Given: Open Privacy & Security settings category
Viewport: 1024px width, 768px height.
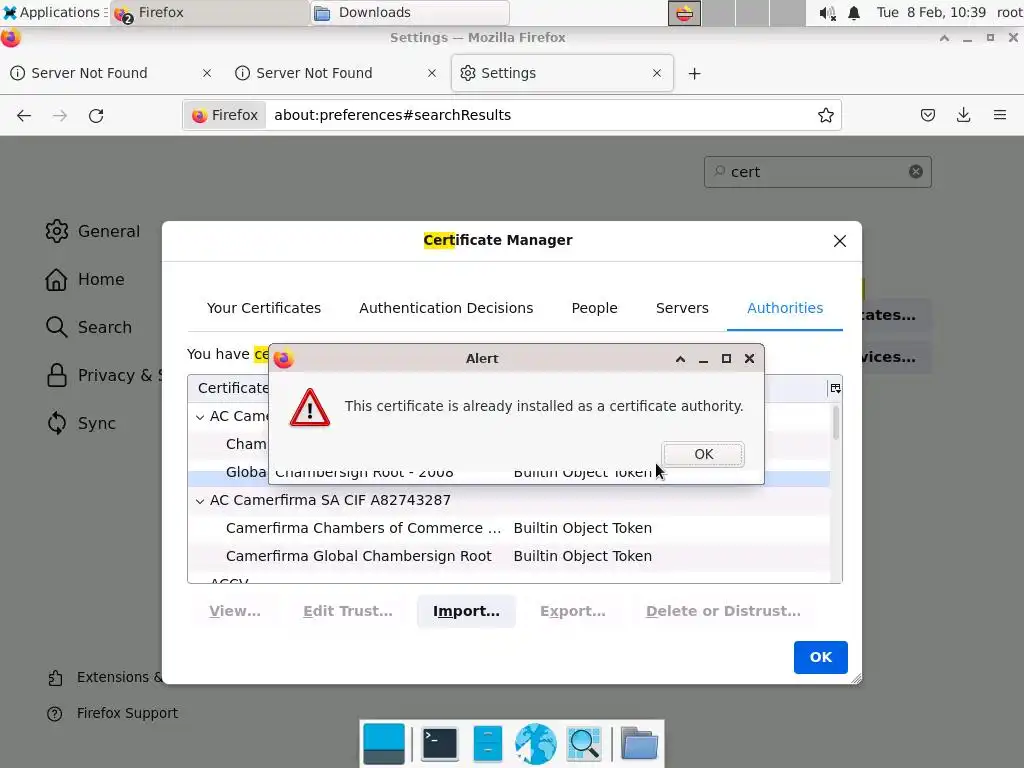Looking at the screenshot, I should click(103, 376).
